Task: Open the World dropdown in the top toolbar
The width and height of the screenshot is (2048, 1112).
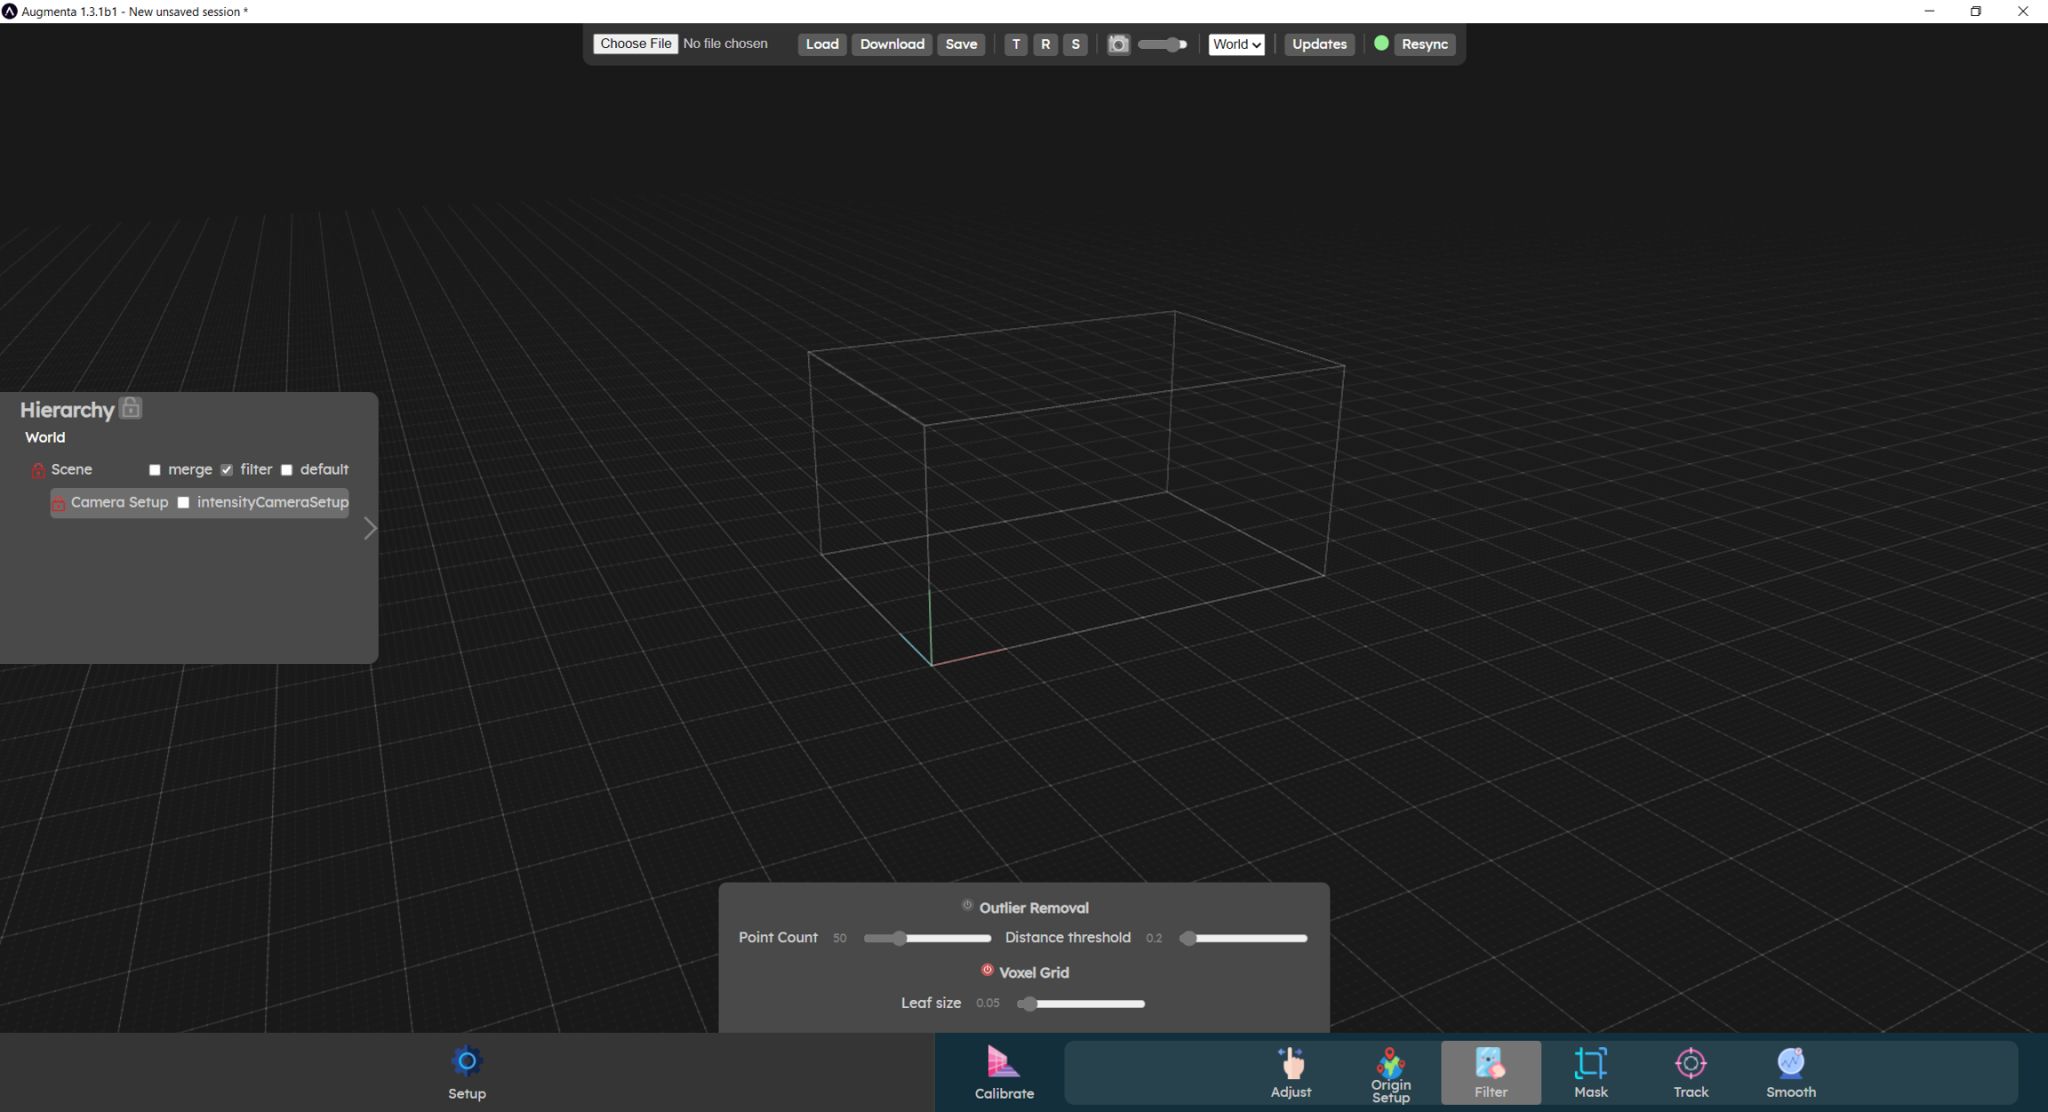Action: (1236, 44)
